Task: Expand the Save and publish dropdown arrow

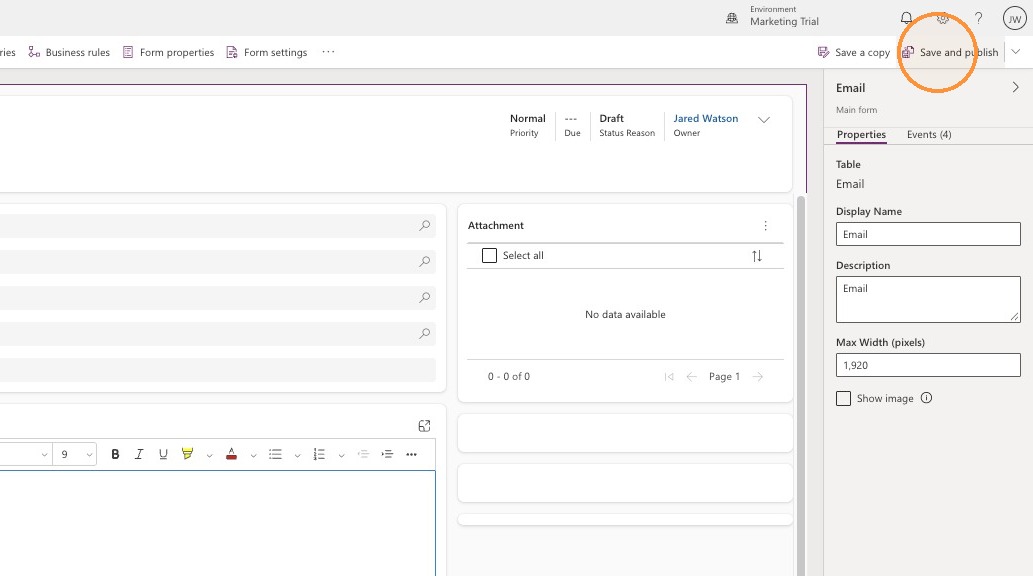Action: (x=1016, y=51)
